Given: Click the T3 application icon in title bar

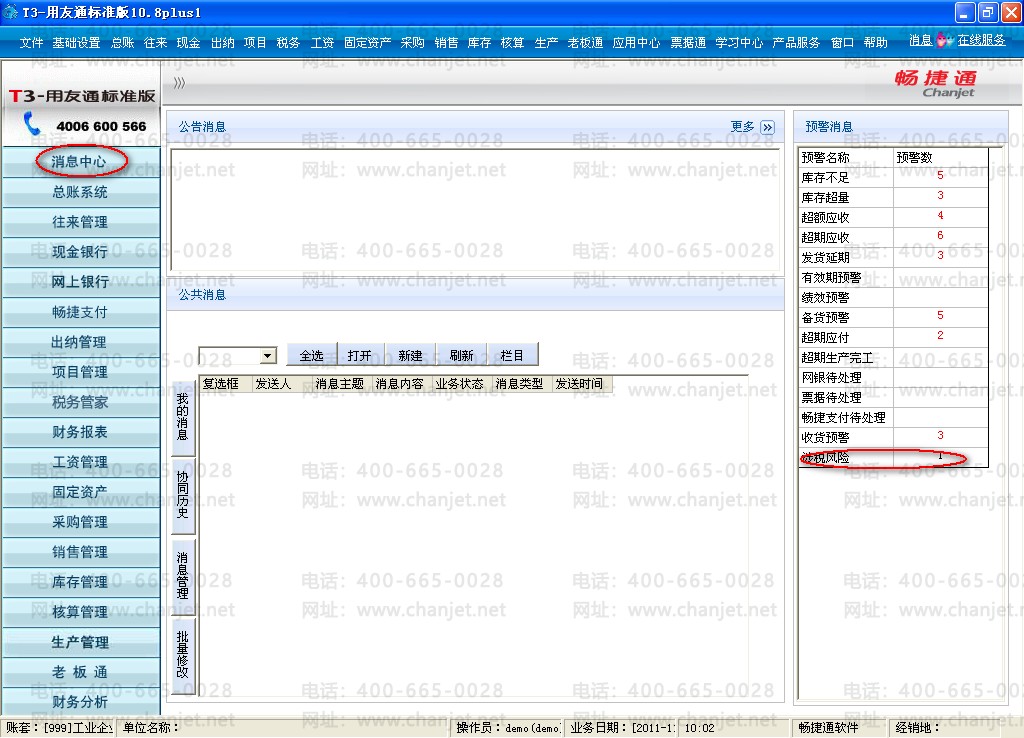Looking at the screenshot, I should point(10,12).
